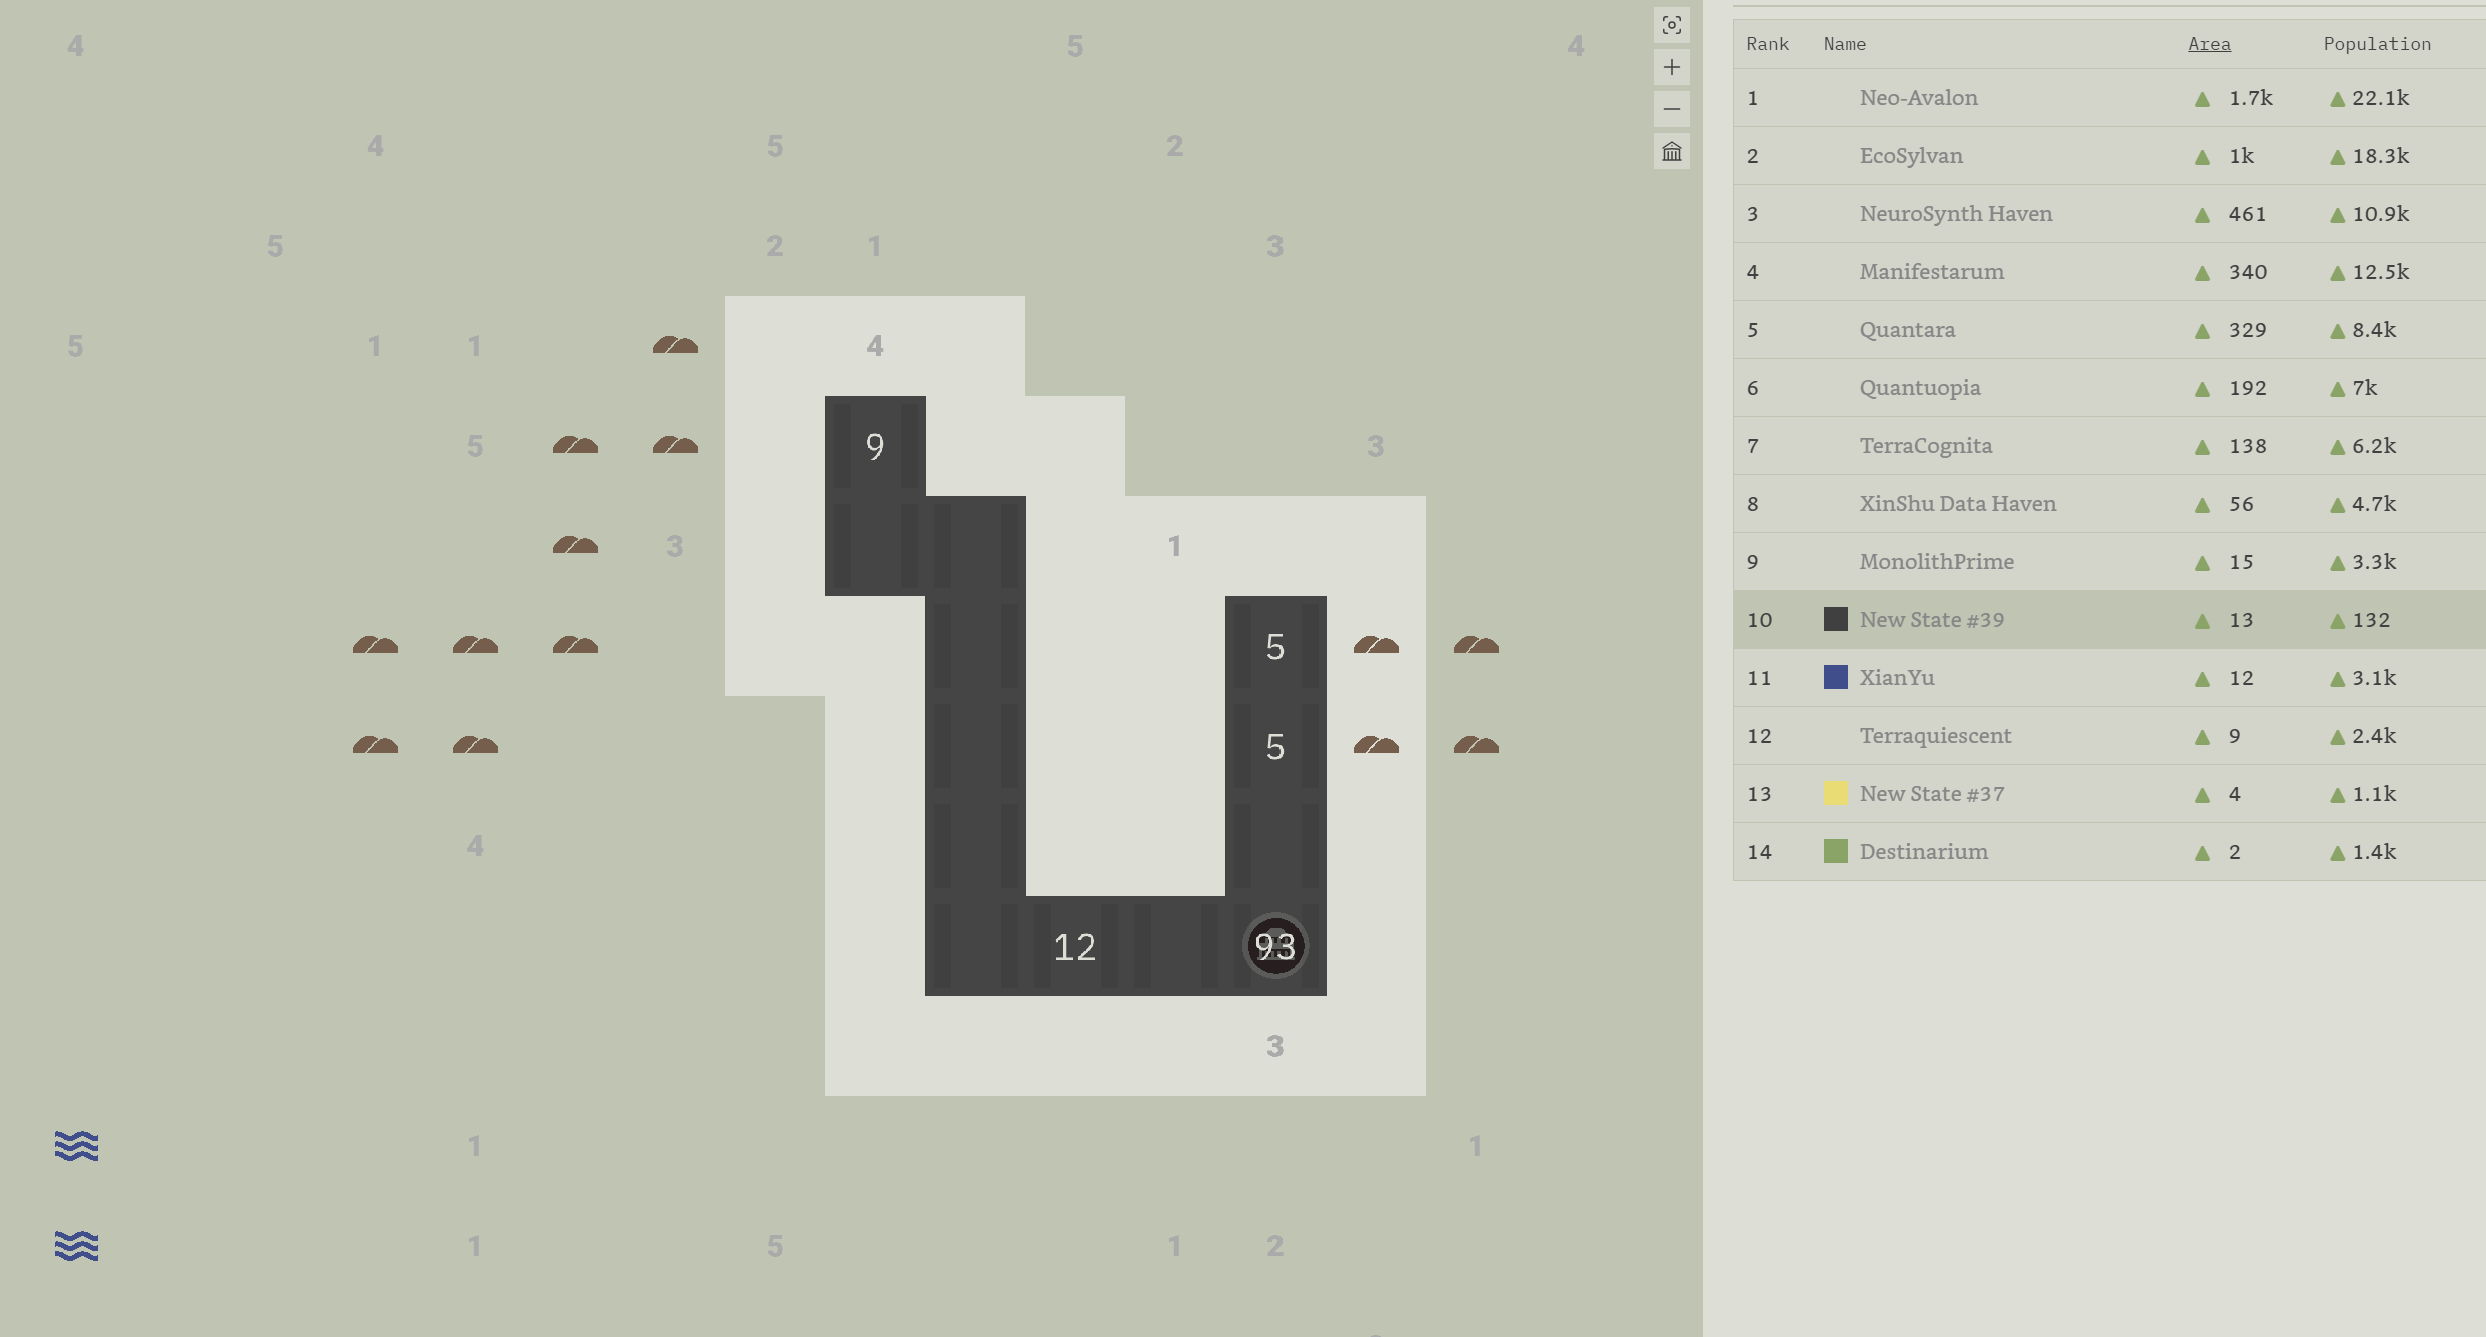Sort leaderboard by Area column header
This screenshot has height=1337, width=2486.
(x=2209, y=44)
